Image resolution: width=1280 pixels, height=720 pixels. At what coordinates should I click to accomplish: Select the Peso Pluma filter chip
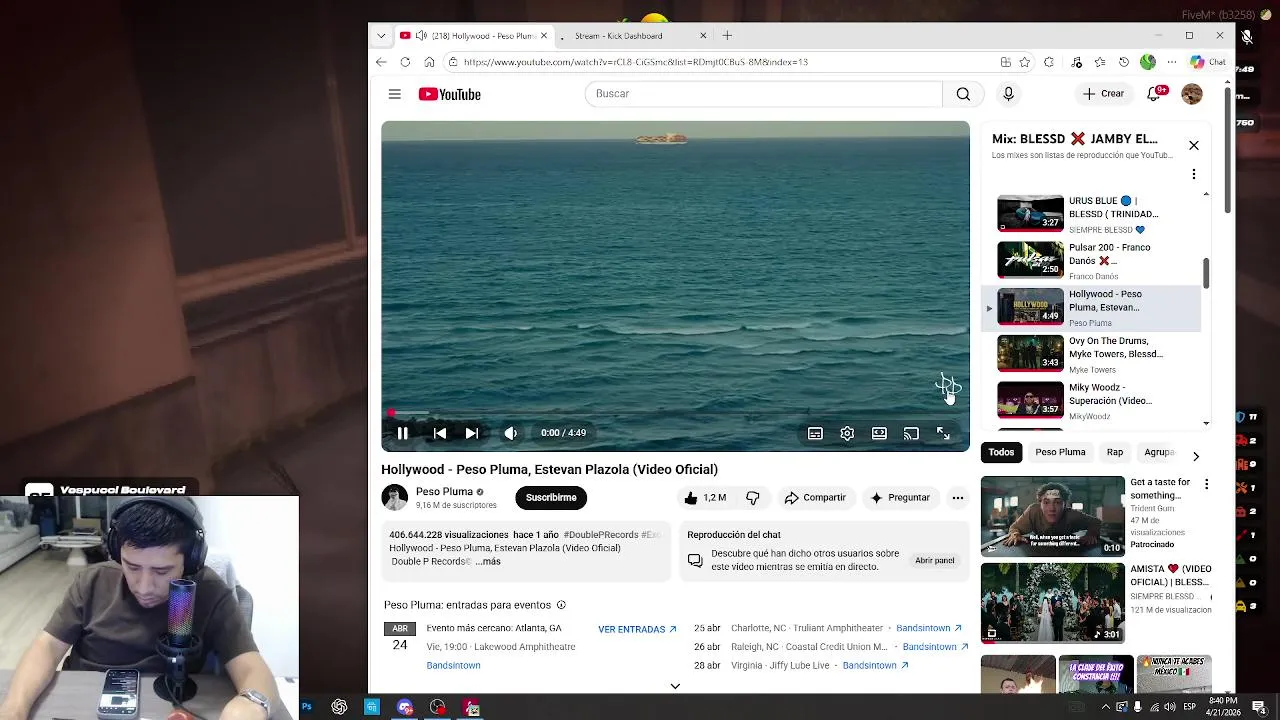click(1060, 452)
